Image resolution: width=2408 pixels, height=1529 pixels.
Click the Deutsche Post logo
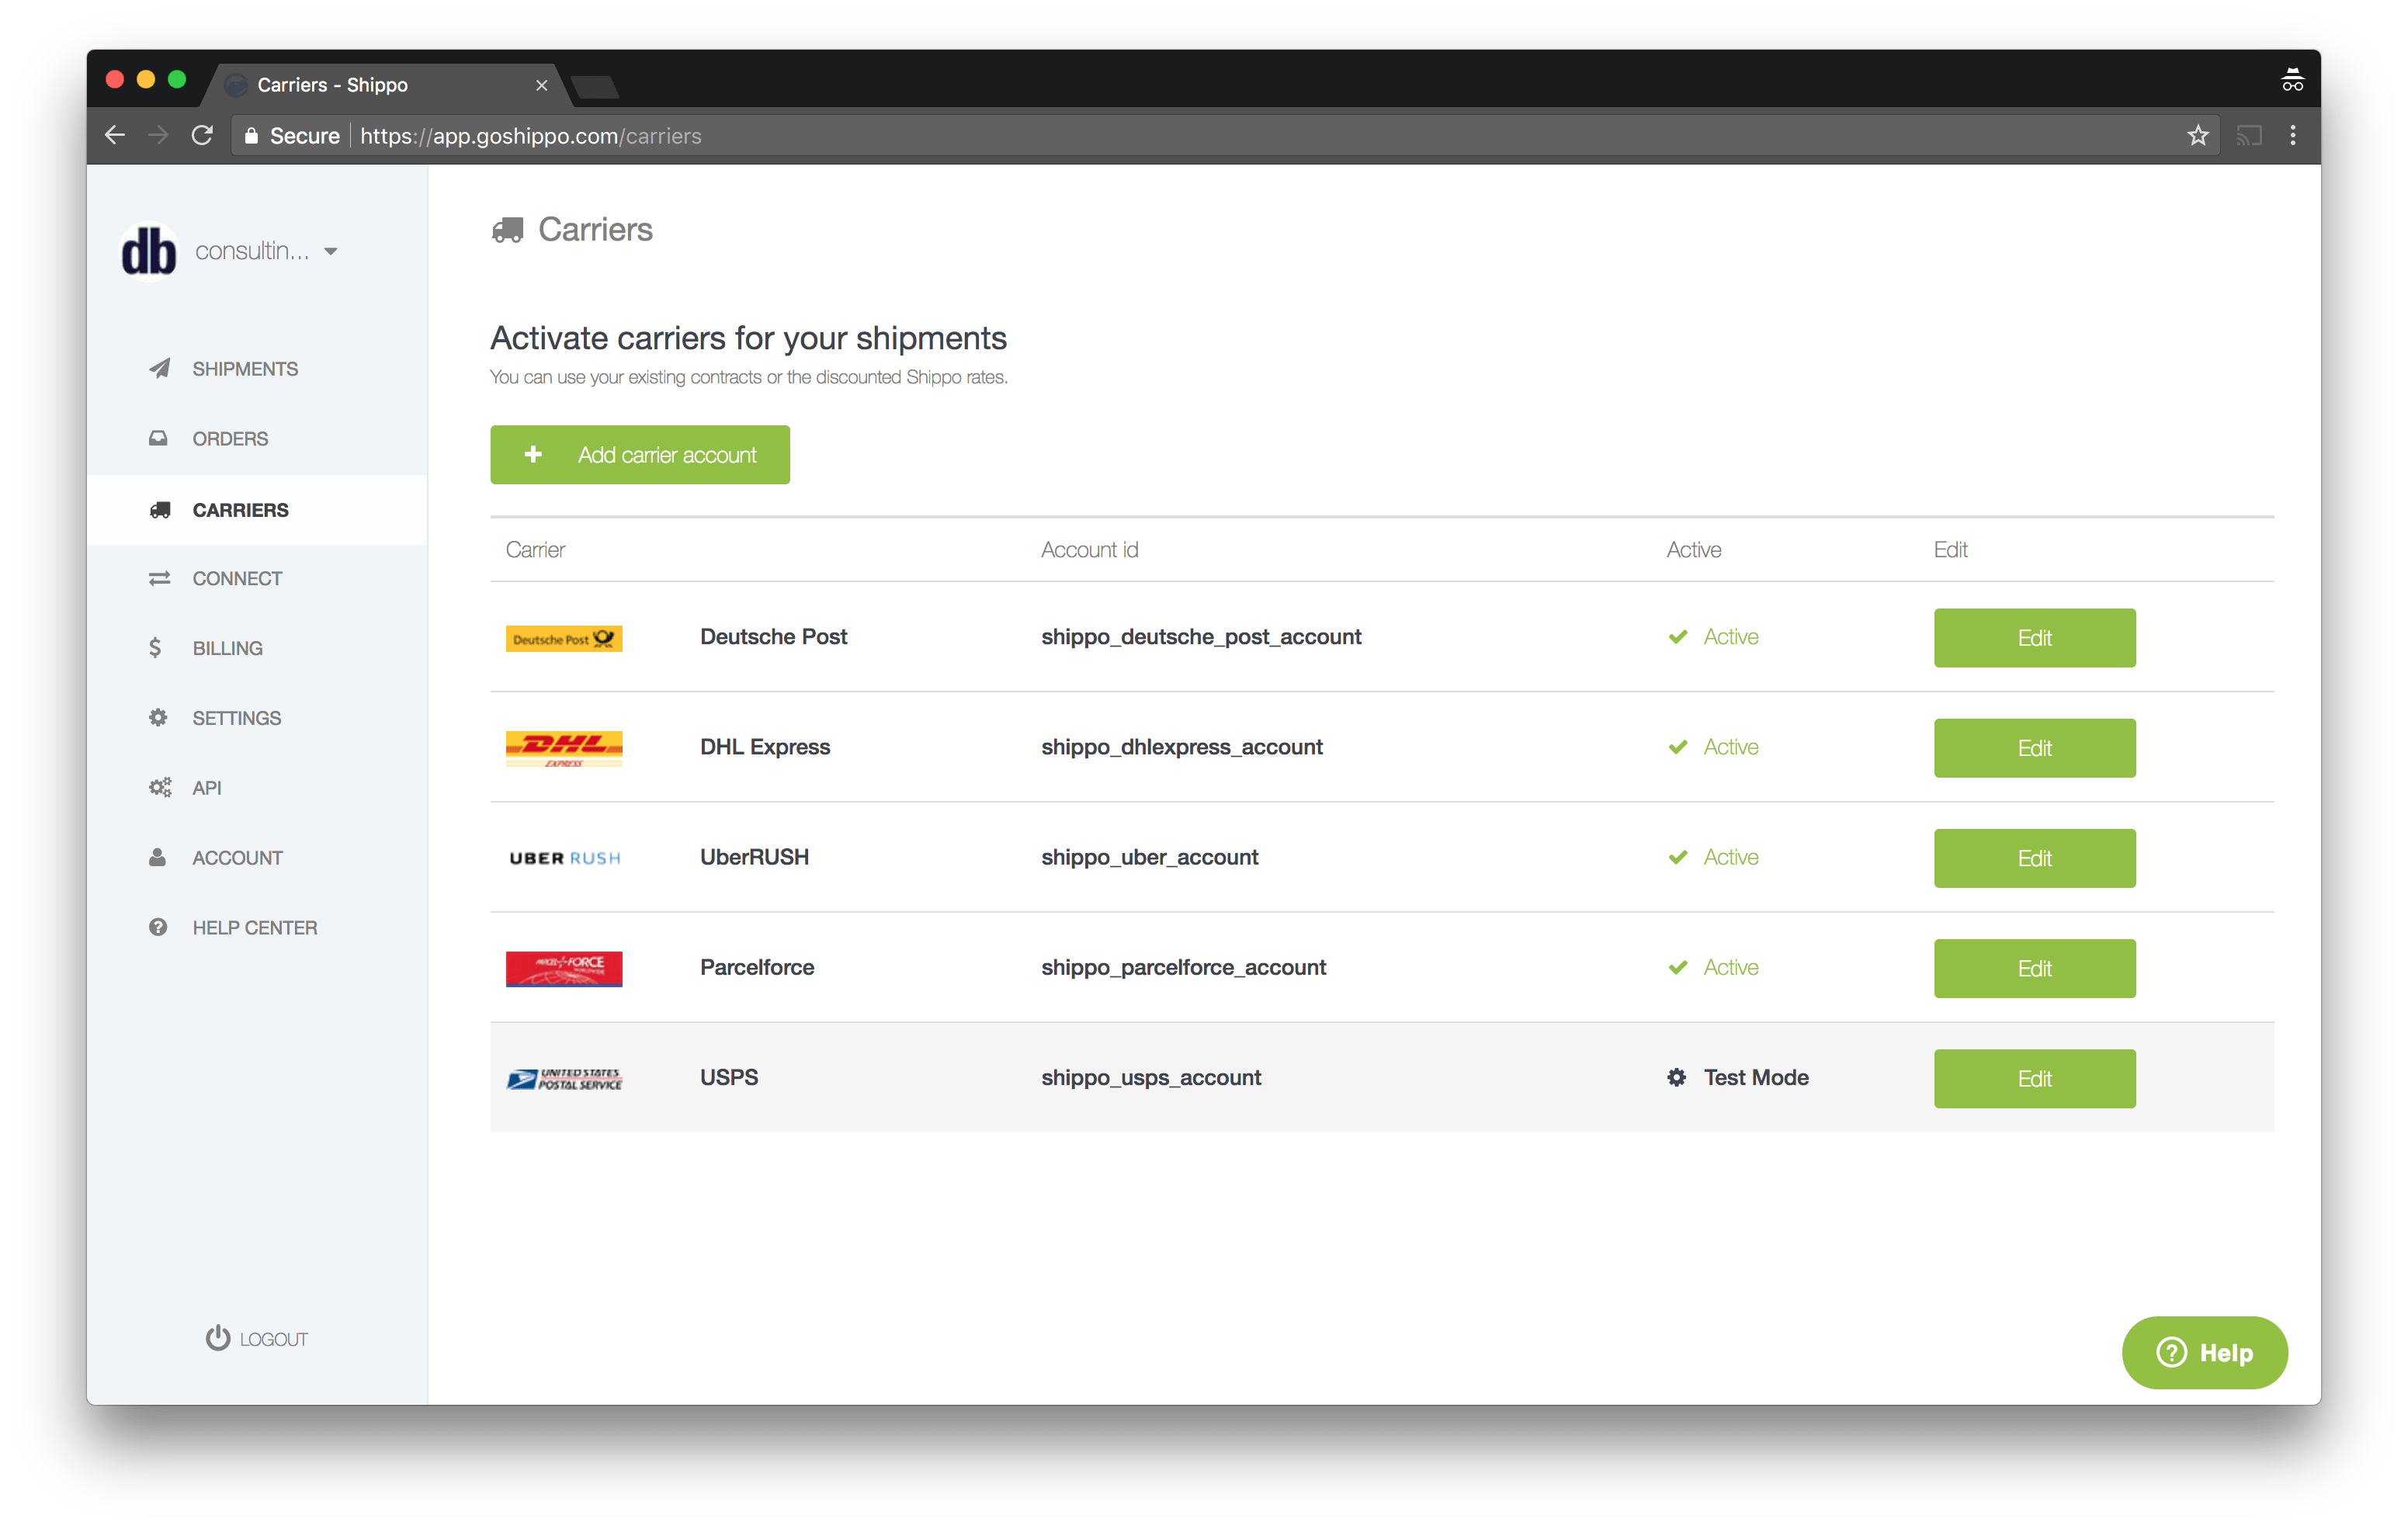(x=564, y=639)
